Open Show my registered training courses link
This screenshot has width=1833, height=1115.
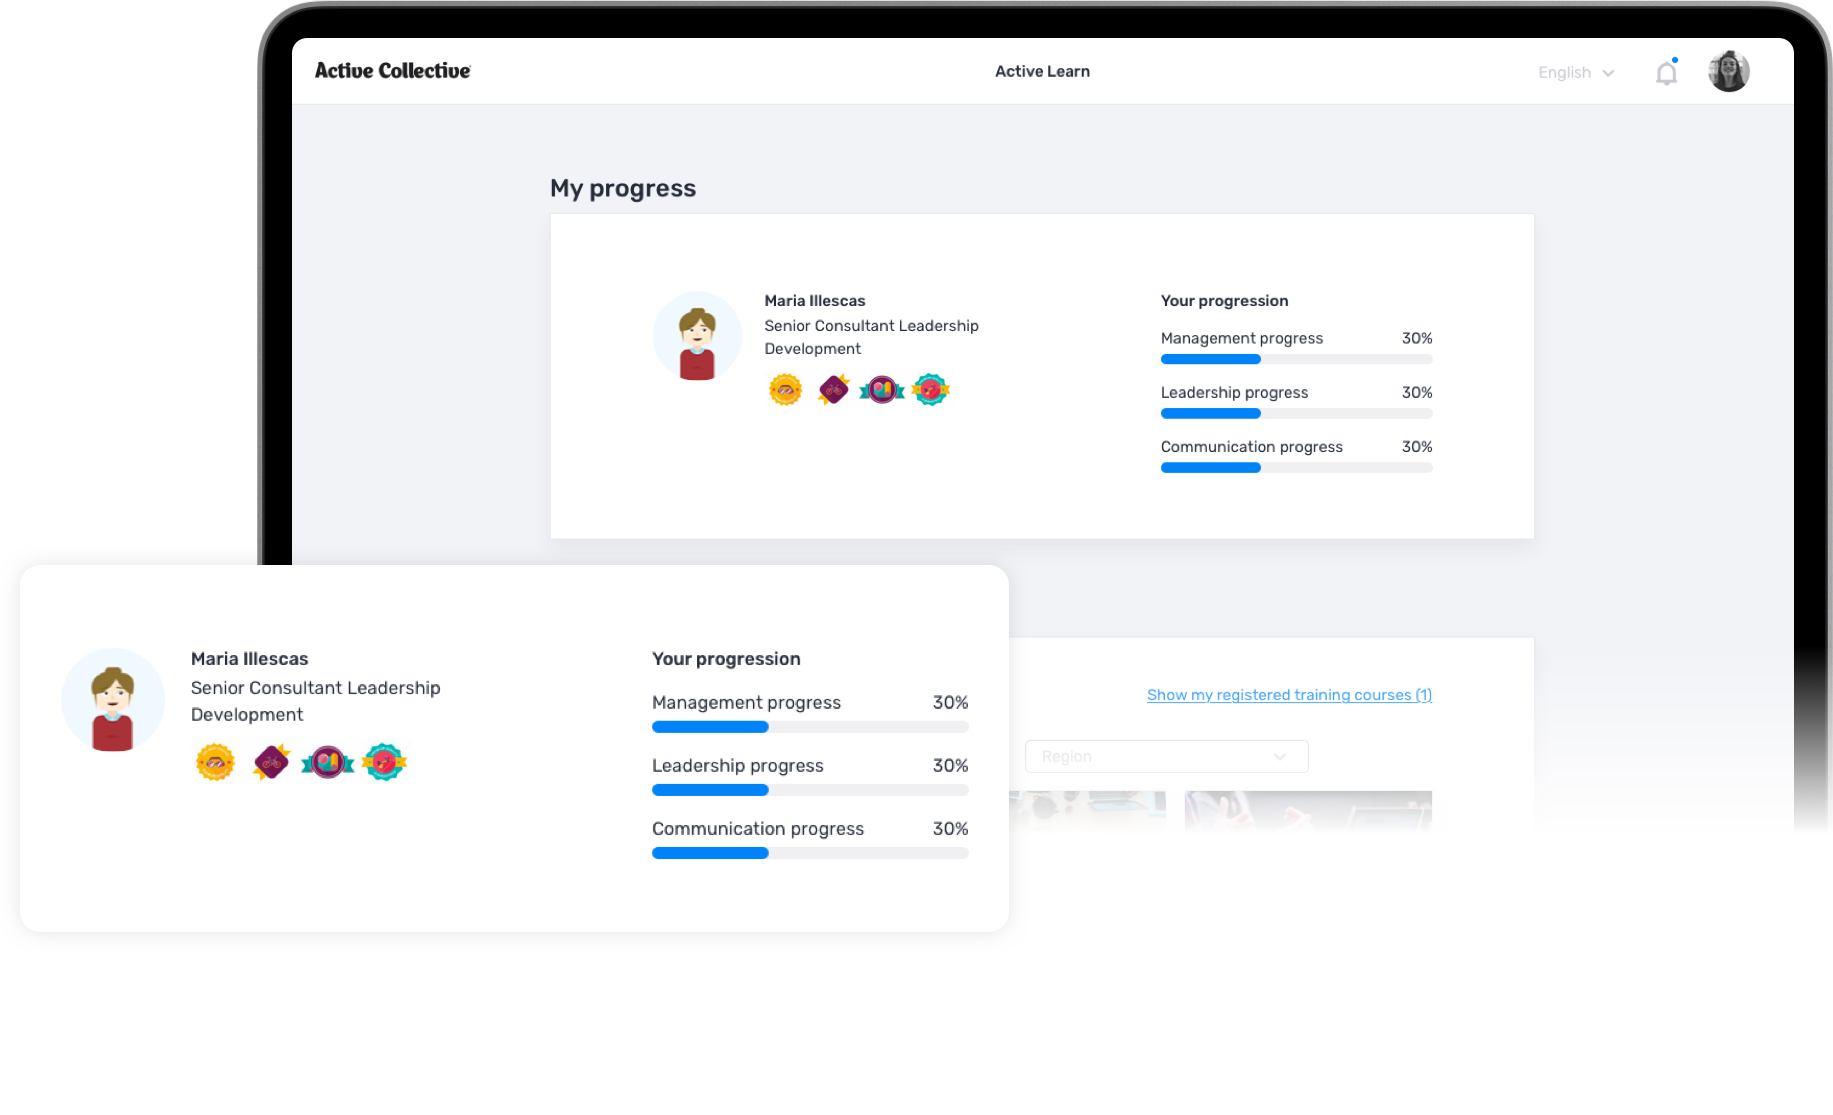[x=1289, y=694]
